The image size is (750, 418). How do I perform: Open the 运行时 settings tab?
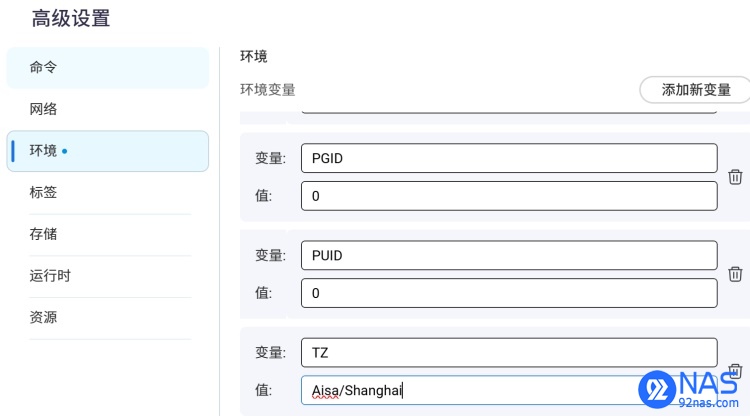tap(108, 275)
